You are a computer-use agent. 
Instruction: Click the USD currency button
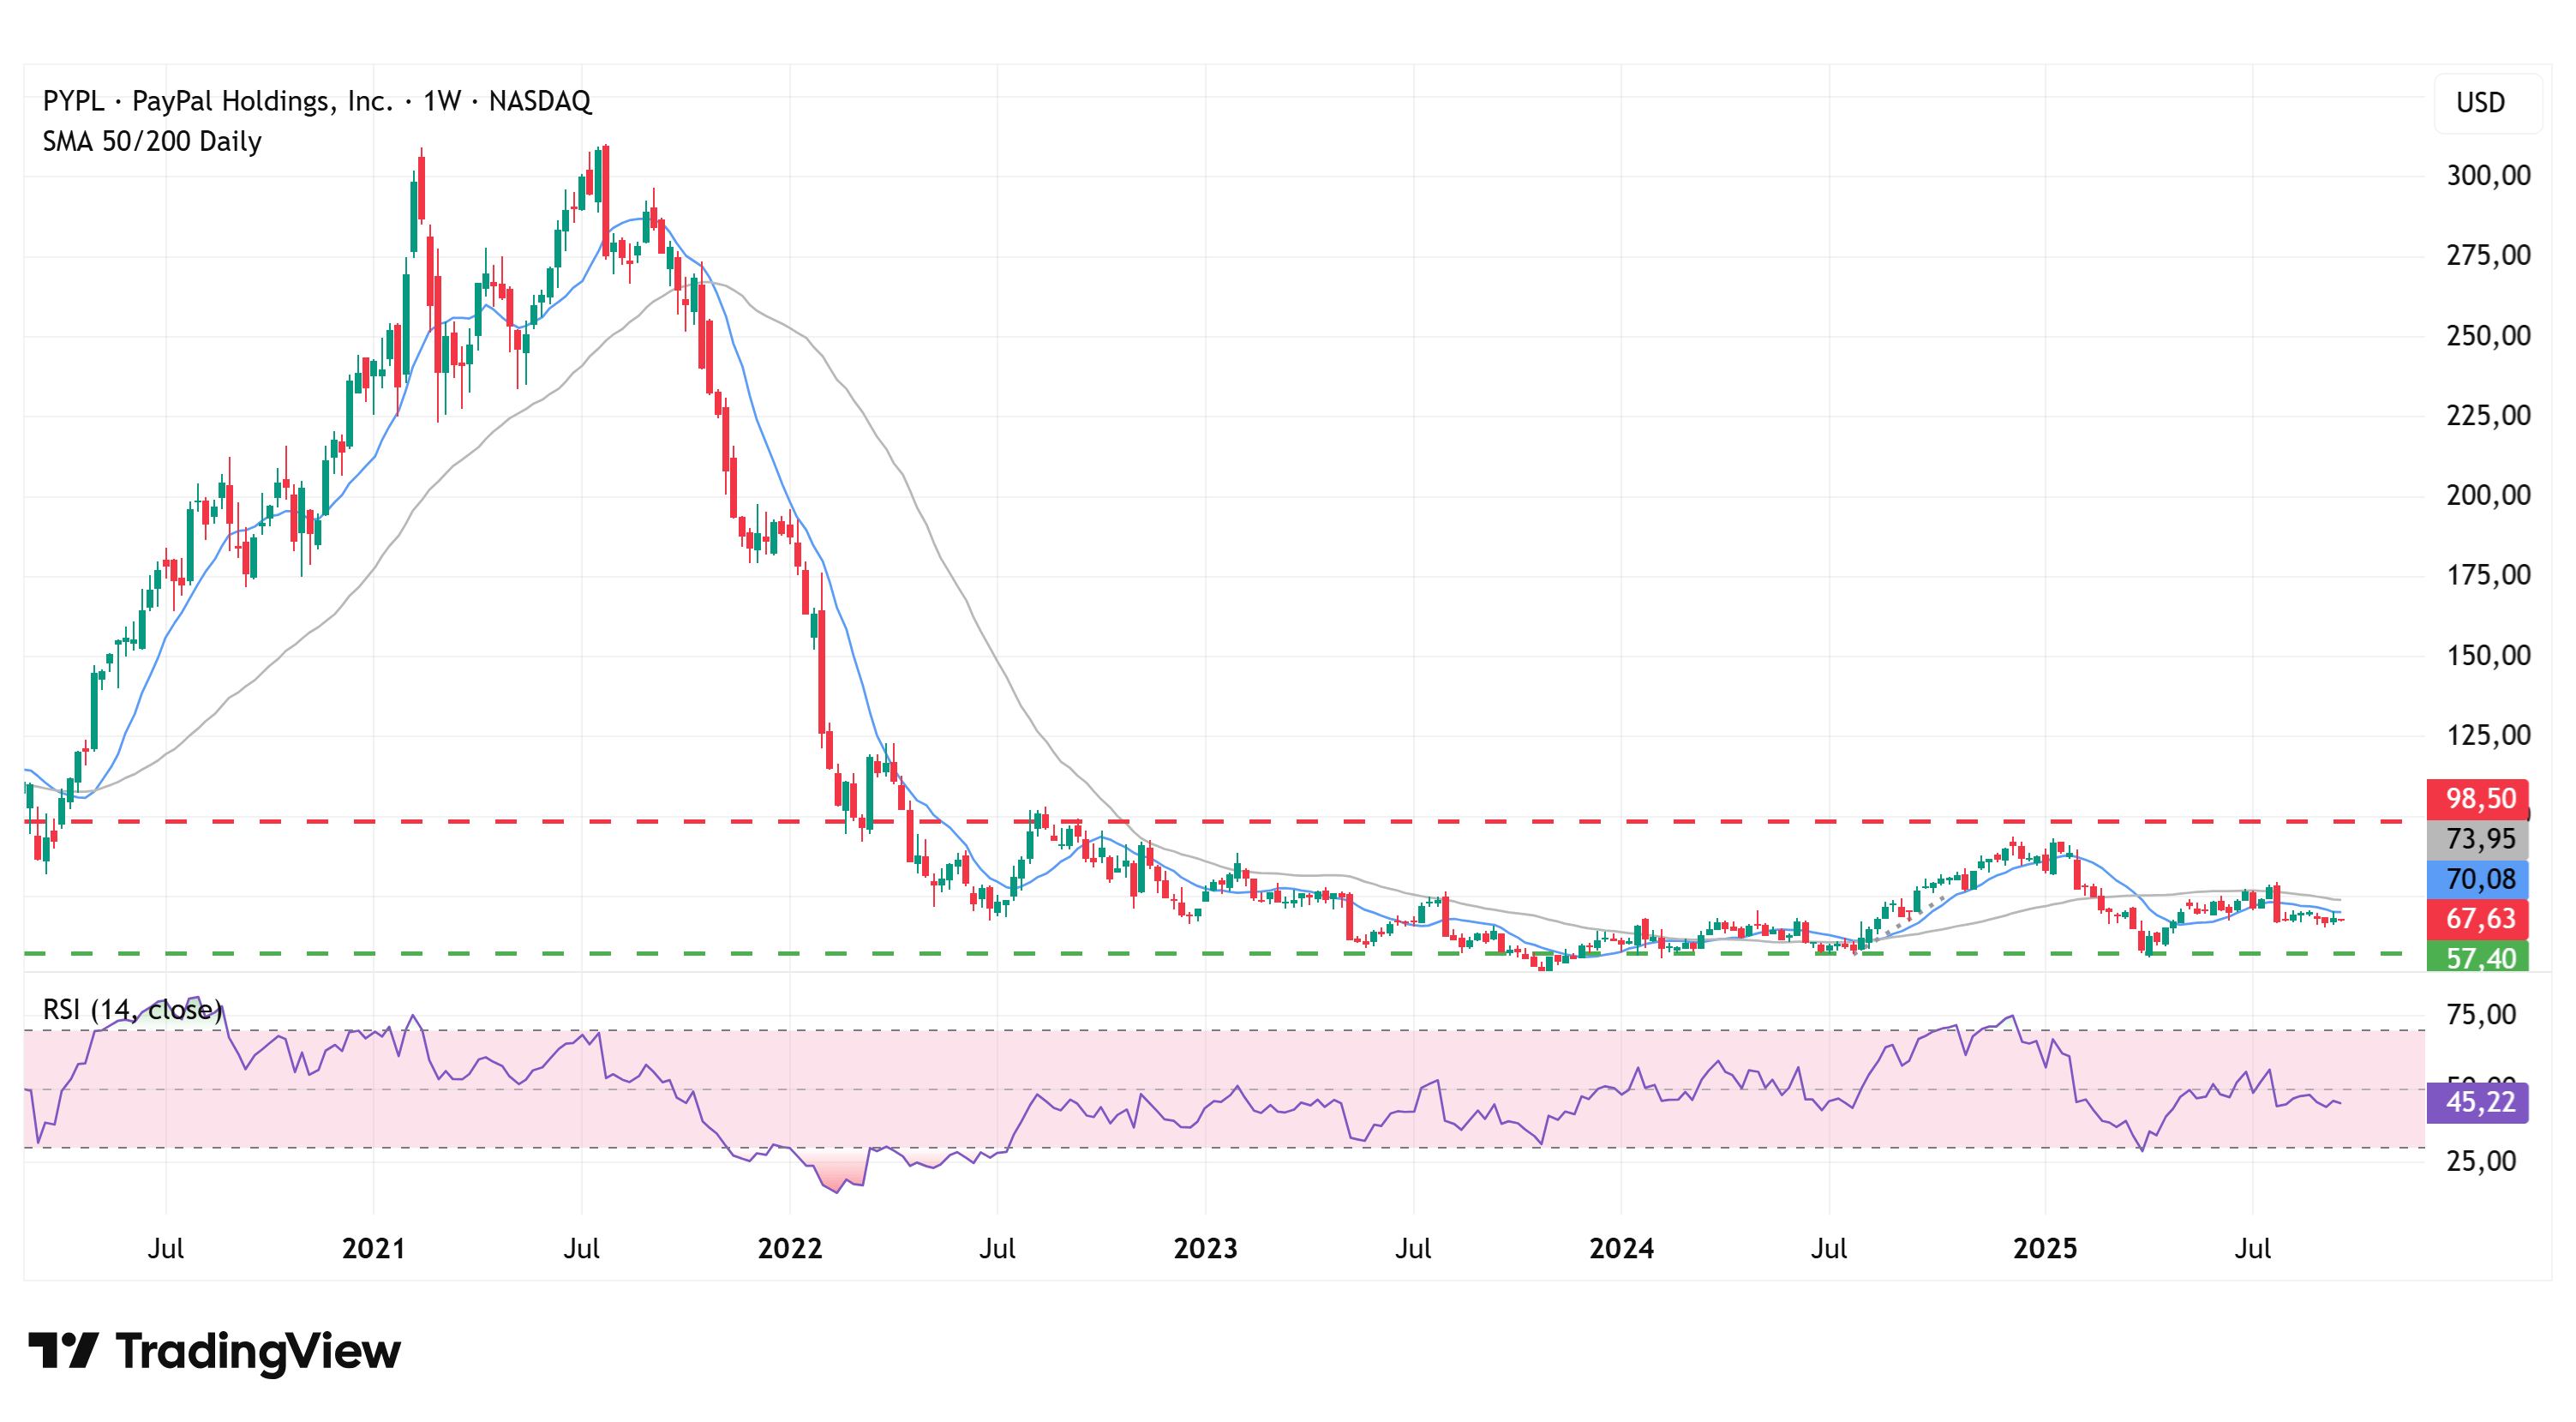tap(2486, 103)
